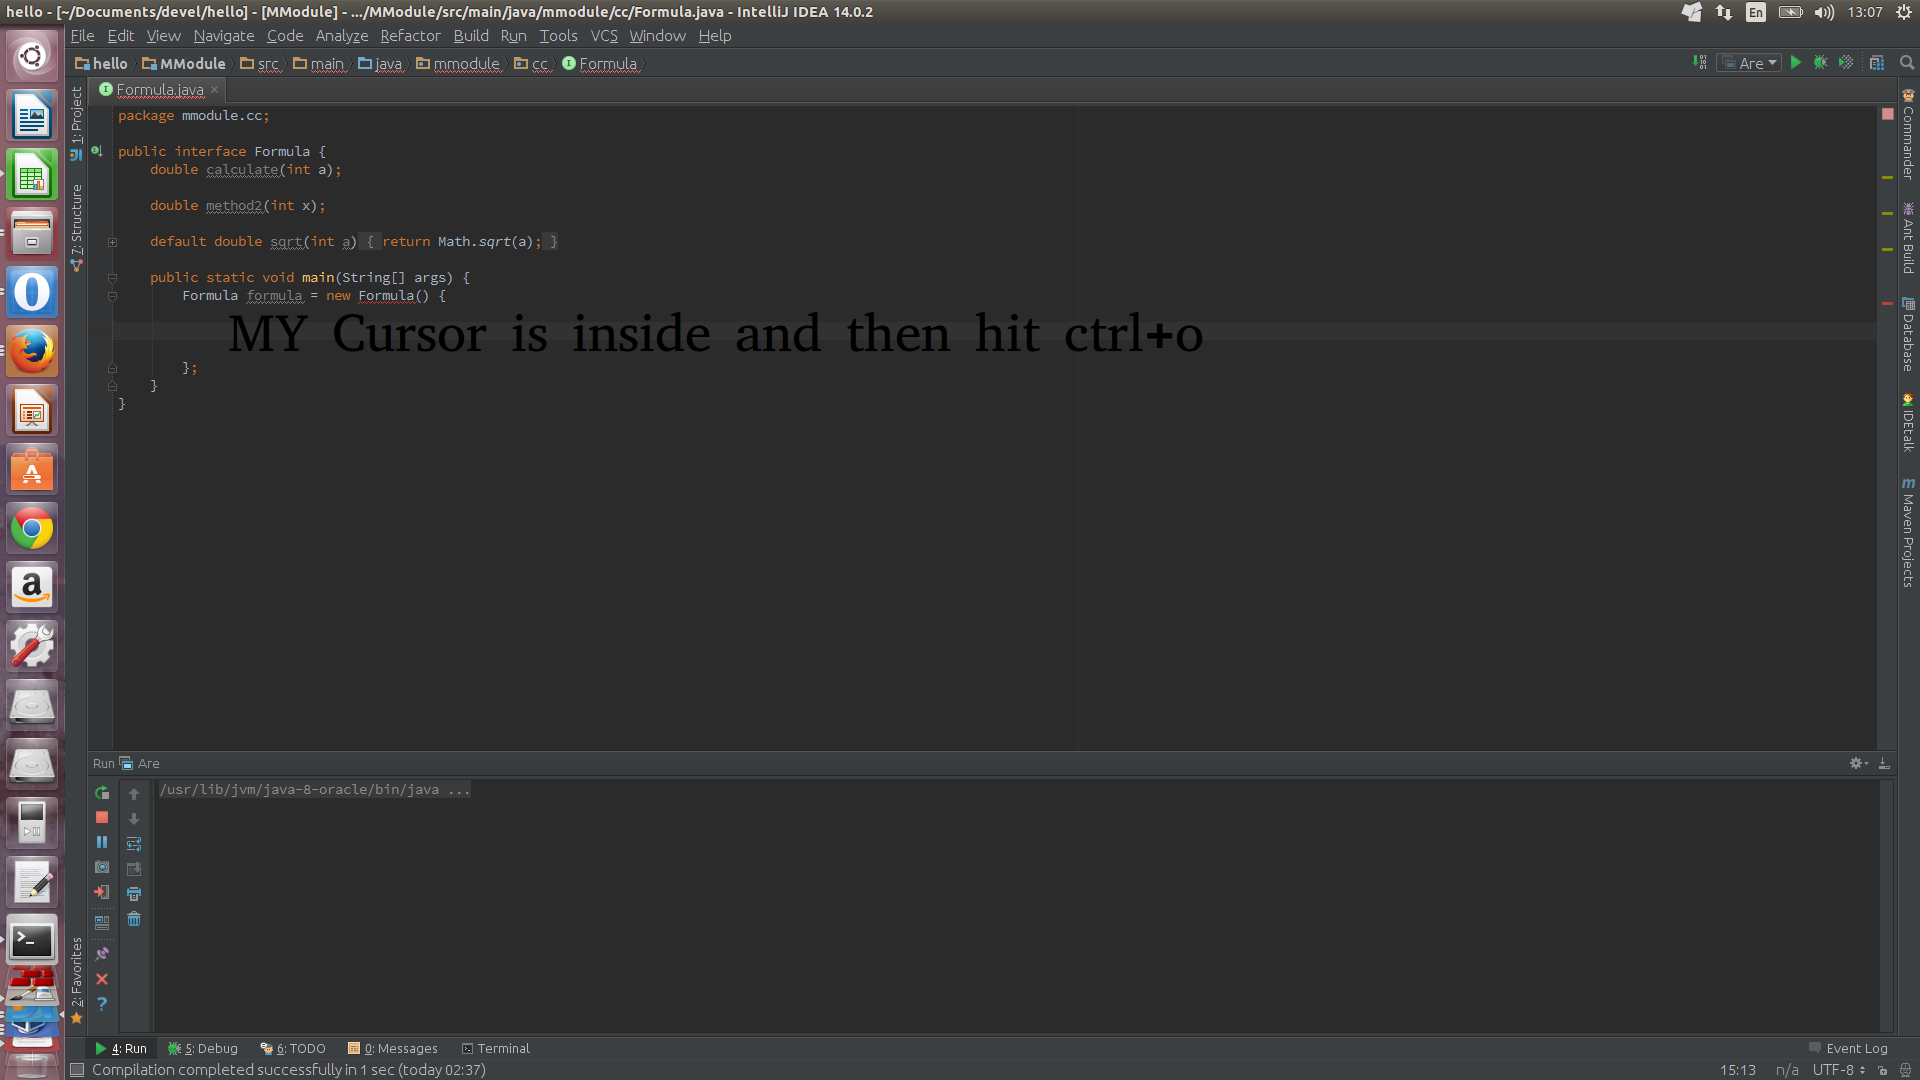Click the MModule breadcrumb in navigation bar
The image size is (1920, 1080).
pyautogui.click(x=184, y=64)
